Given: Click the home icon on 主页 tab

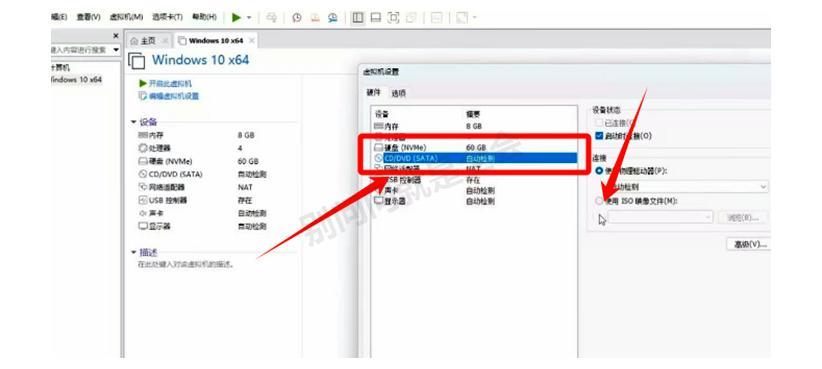Looking at the screenshot, I should (x=134, y=41).
